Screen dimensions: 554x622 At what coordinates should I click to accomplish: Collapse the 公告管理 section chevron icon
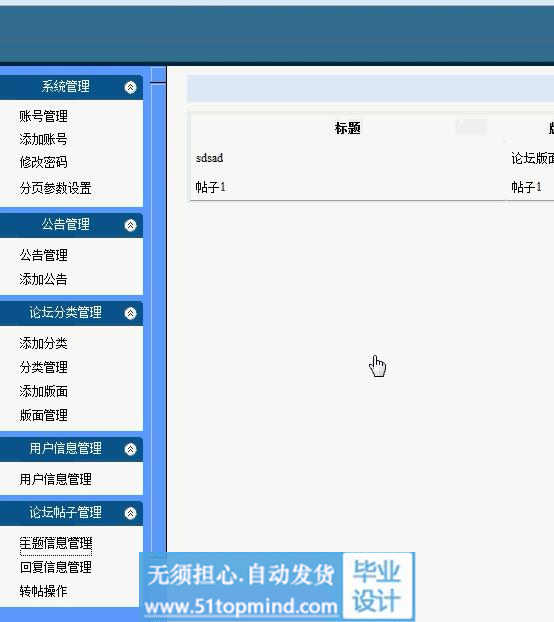[x=130, y=225]
